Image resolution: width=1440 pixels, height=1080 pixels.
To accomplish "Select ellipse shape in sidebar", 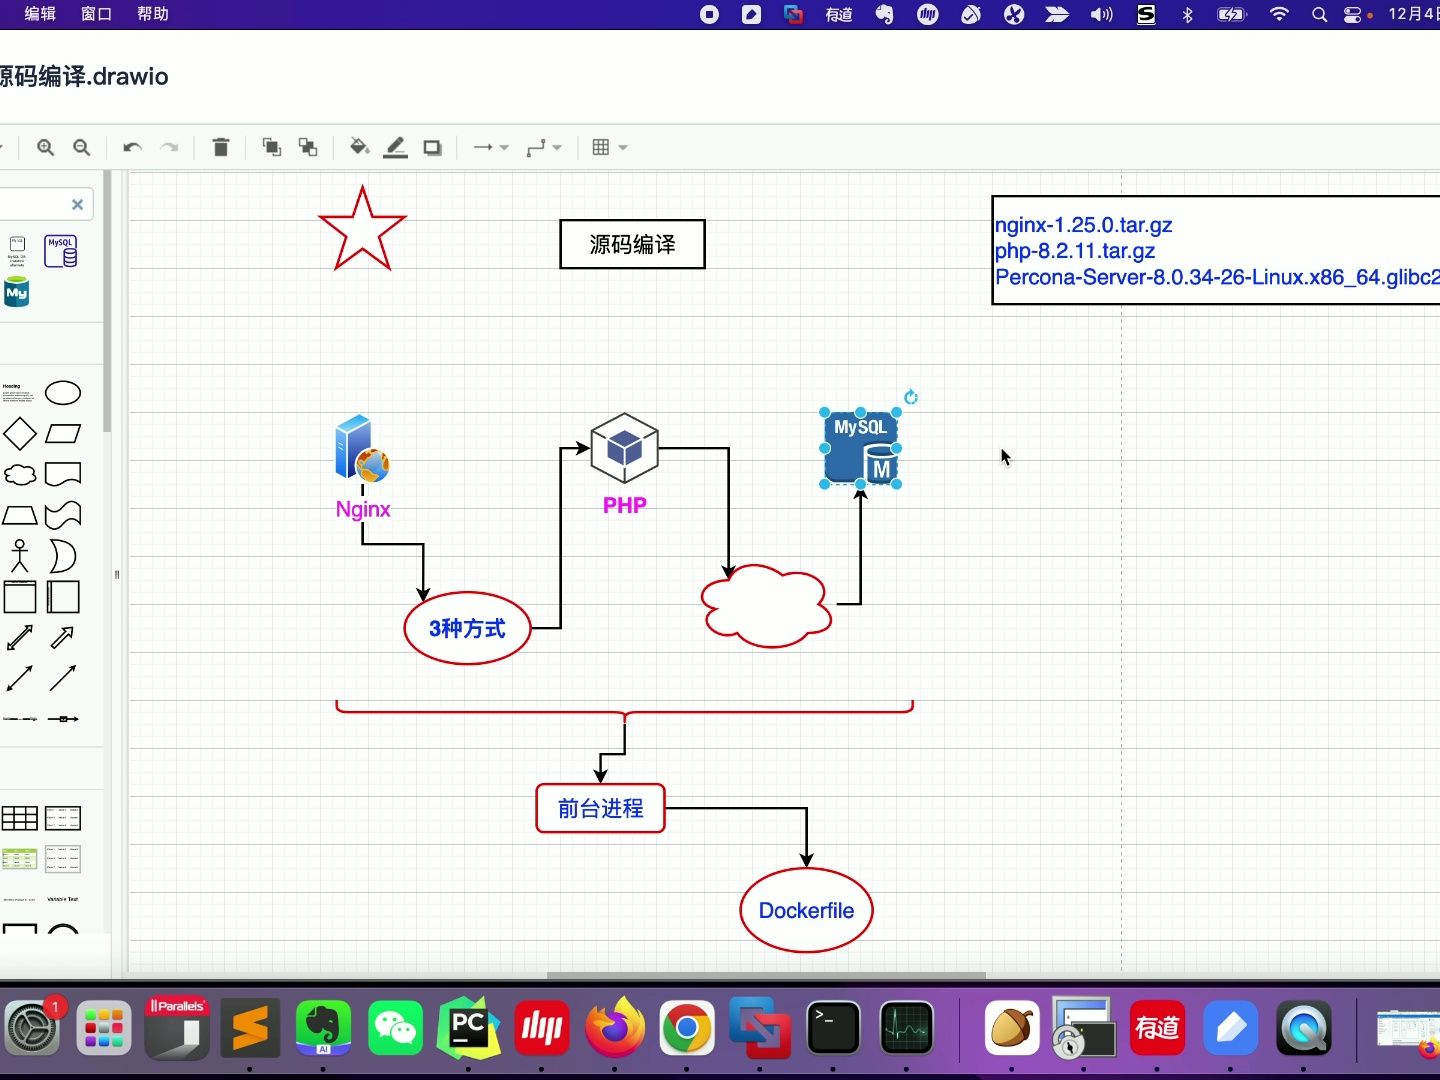I will pyautogui.click(x=63, y=393).
